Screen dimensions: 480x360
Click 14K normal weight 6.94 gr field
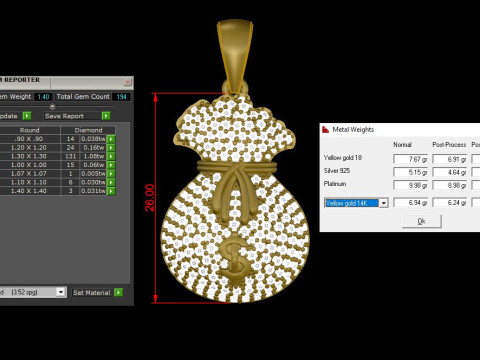411,202
